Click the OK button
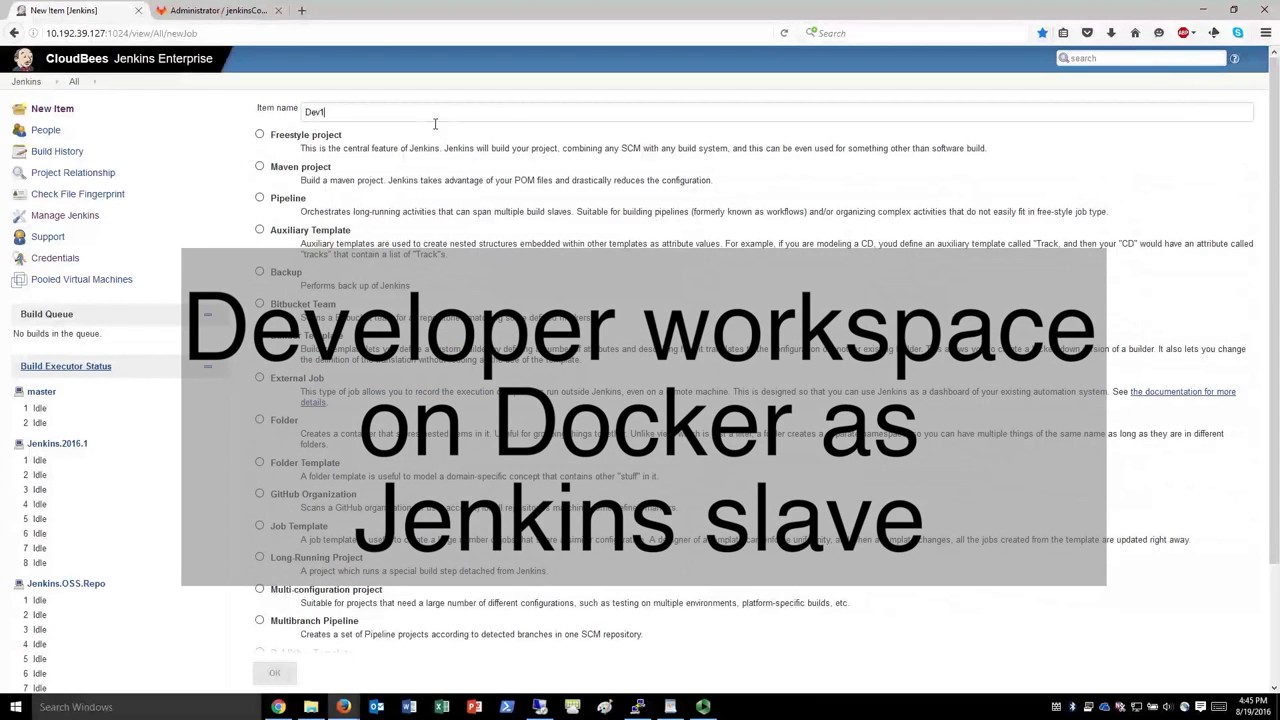This screenshot has height=720, width=1280. click(x=274, y=673)
